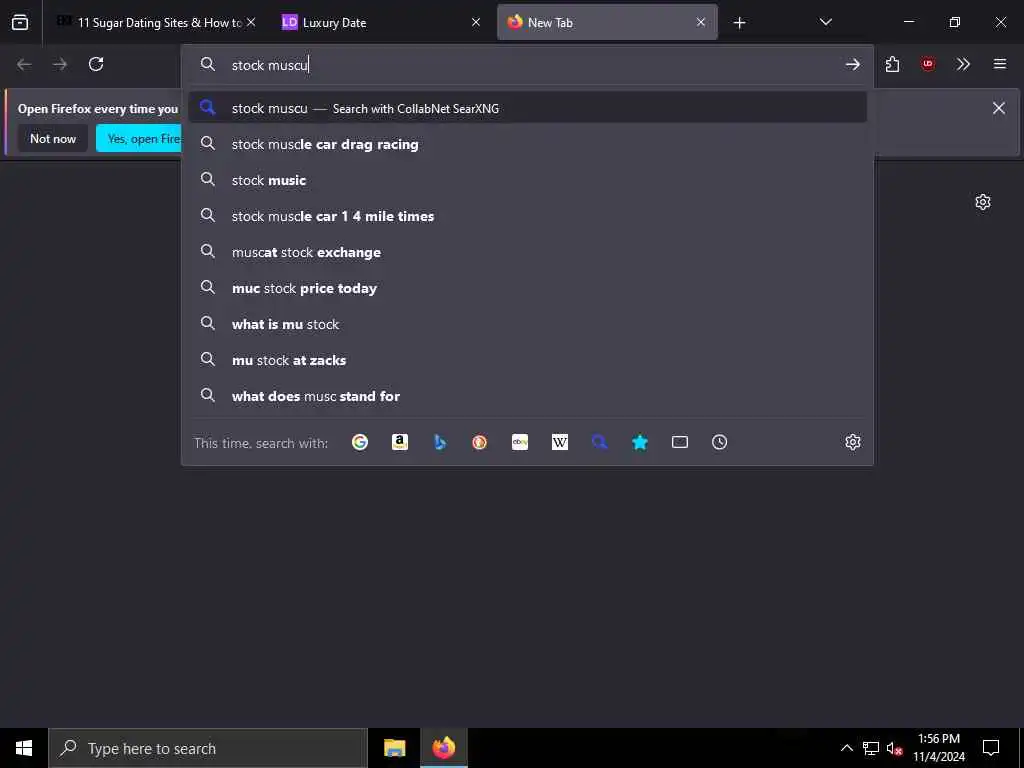The image size is (1024, 768).
Task: Open muted volume tray icon
Action: (895, 748)
